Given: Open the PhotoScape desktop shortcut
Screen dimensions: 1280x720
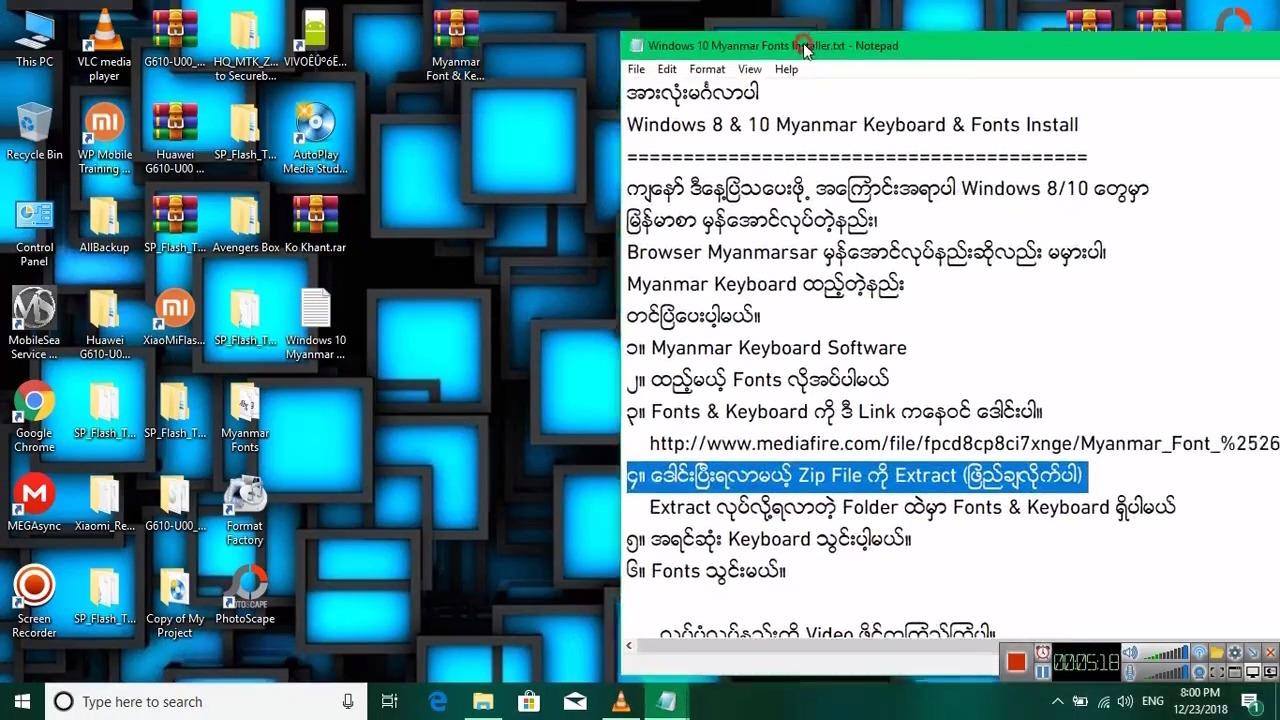Looking at the screenshot, I should coord(245,595).
